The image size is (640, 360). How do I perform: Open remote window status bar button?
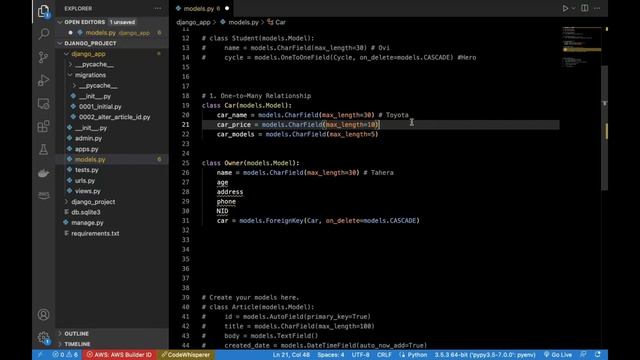(40, 355)
